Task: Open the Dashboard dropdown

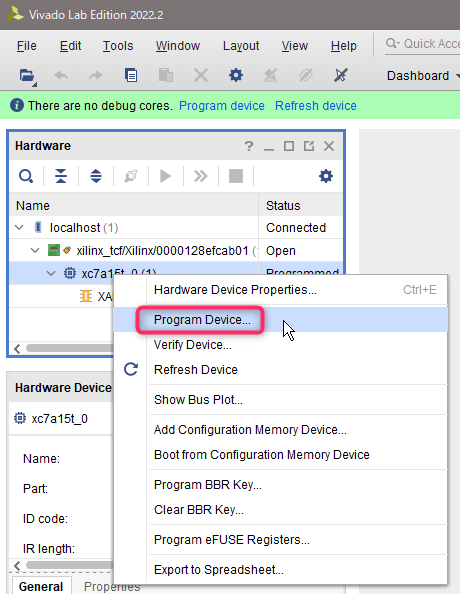Action: point(422,76)
